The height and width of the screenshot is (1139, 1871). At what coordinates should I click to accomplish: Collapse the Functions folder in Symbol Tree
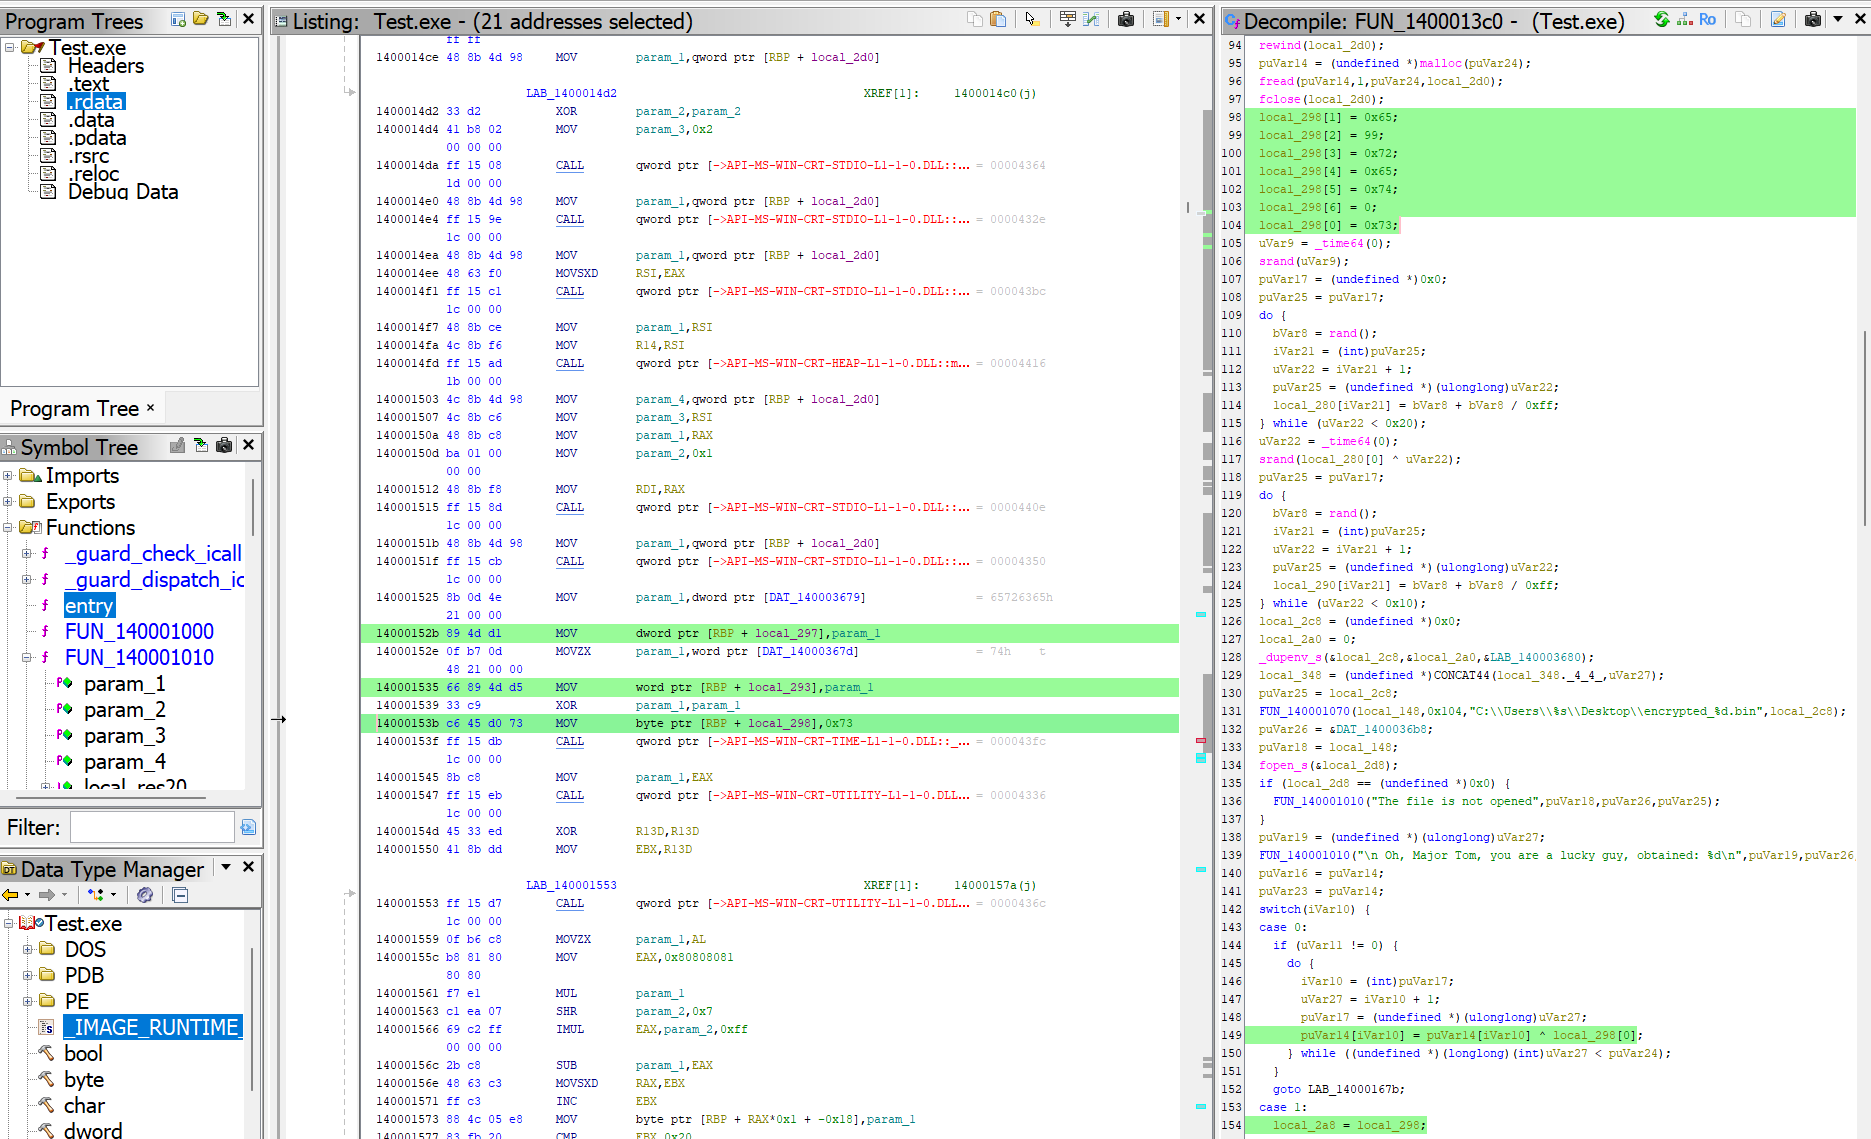pos(8,527)
